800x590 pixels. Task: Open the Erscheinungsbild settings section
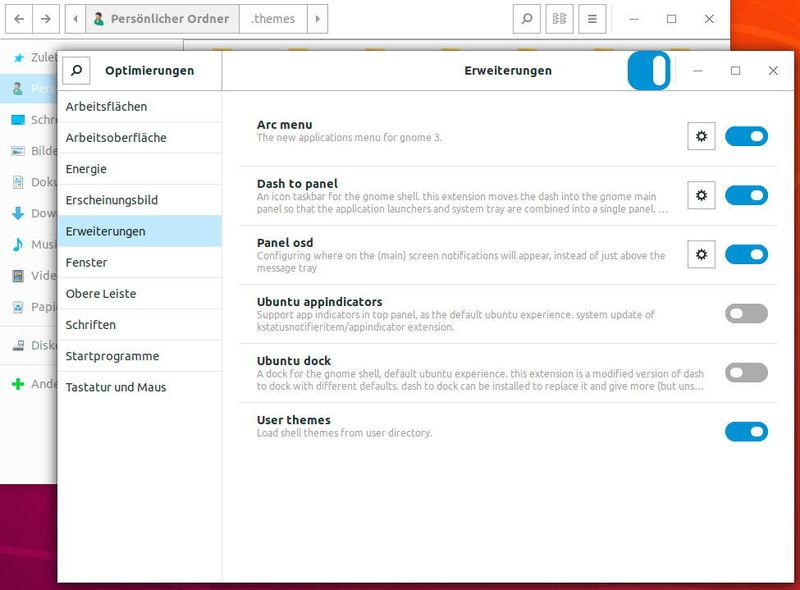(113, 200)
